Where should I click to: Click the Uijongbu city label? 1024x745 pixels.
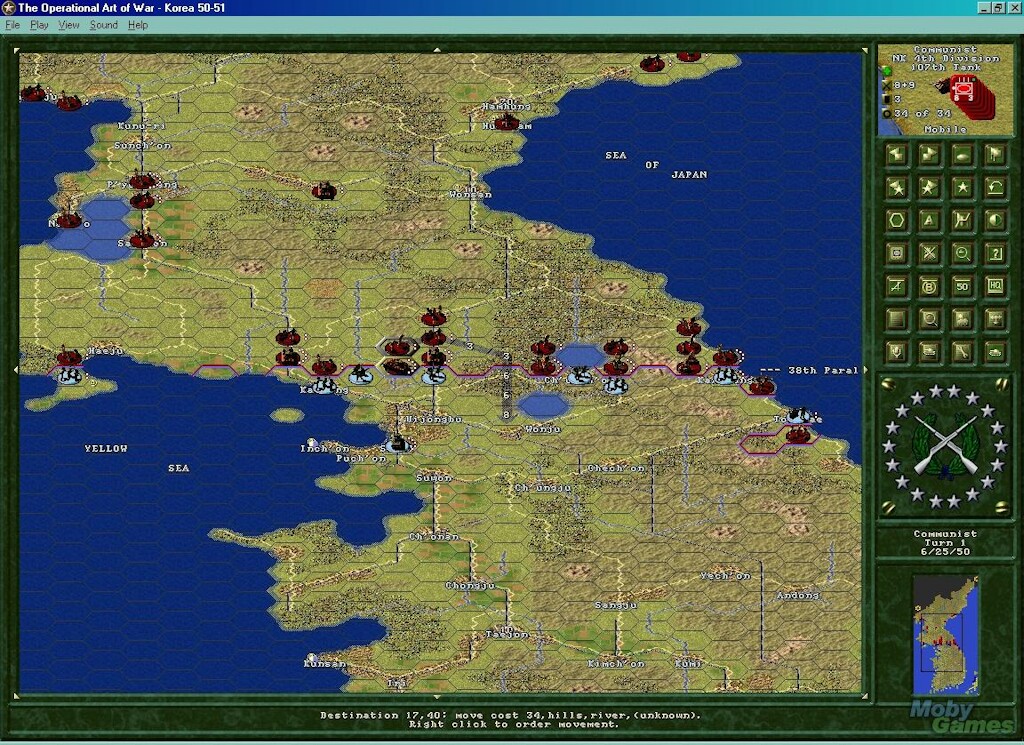coord(434,419)
